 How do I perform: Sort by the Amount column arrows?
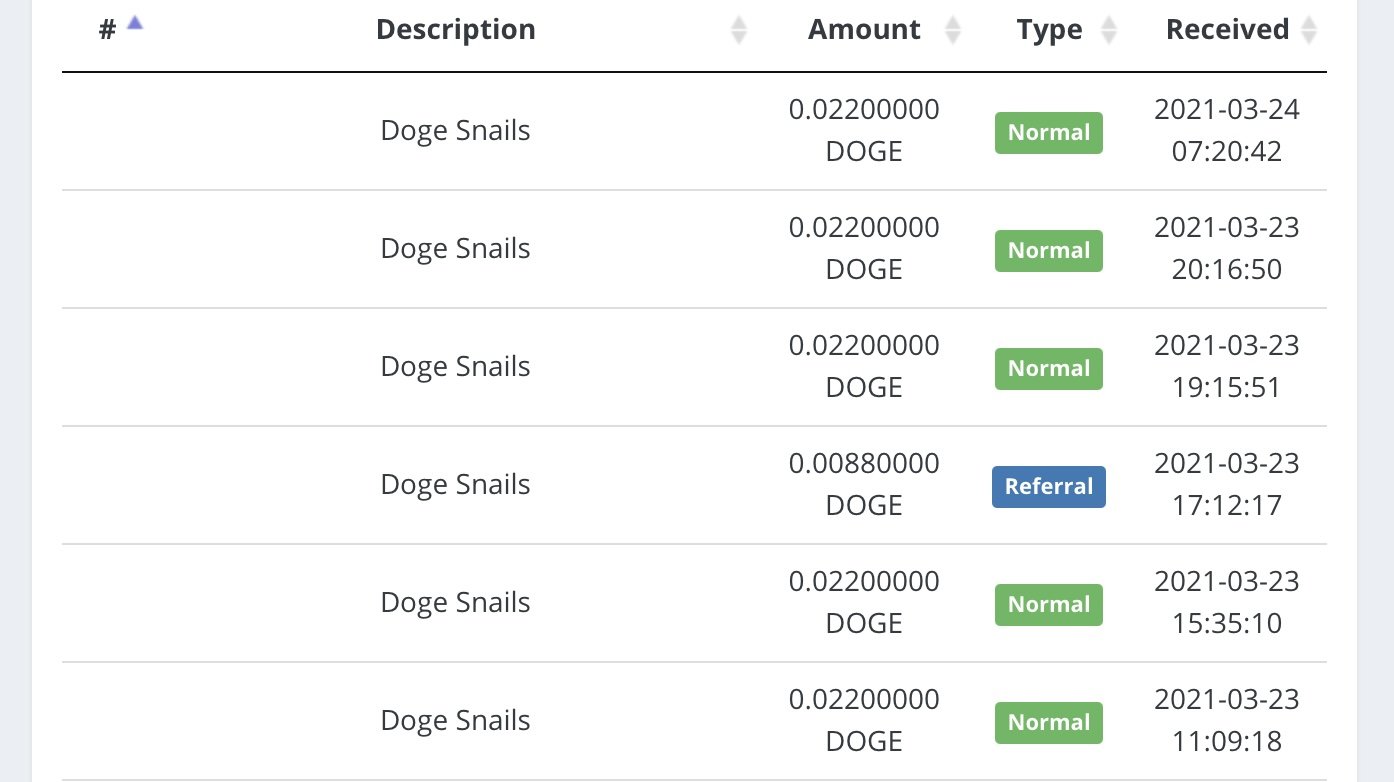[x=953, y=30]
